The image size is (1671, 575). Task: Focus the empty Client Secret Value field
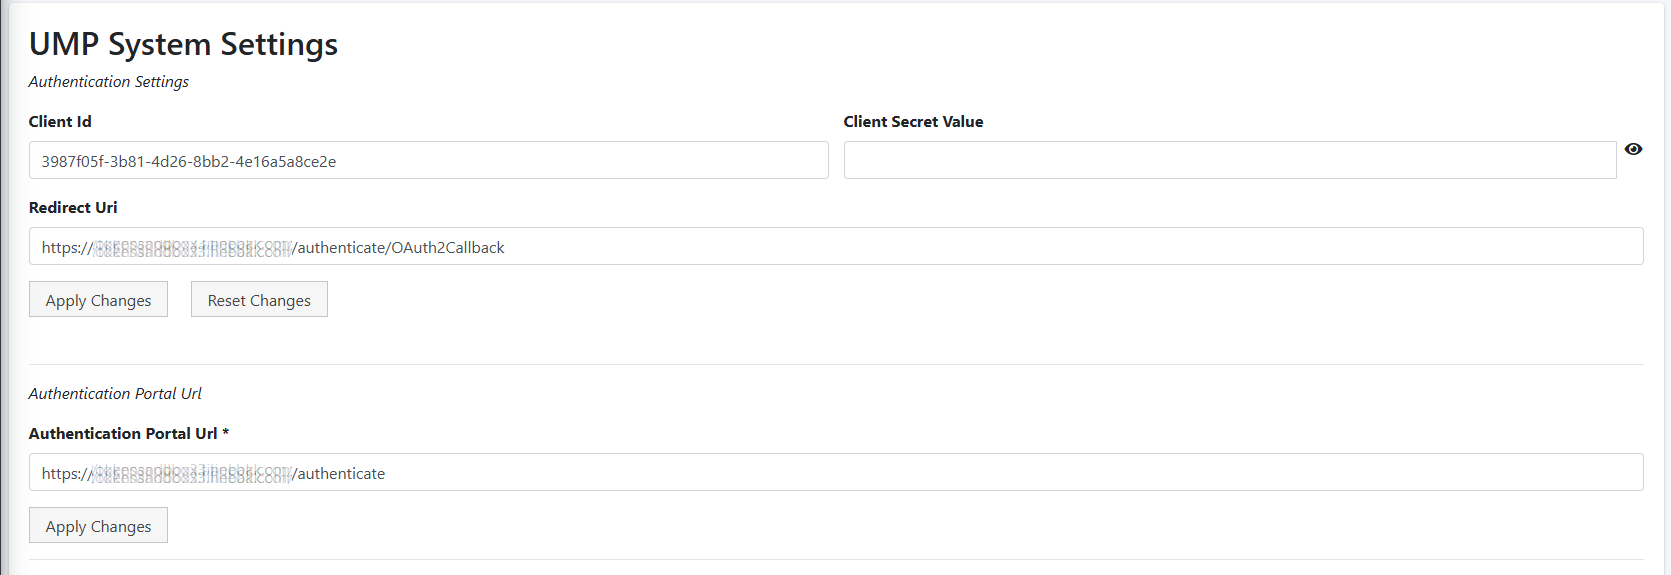1229,161
